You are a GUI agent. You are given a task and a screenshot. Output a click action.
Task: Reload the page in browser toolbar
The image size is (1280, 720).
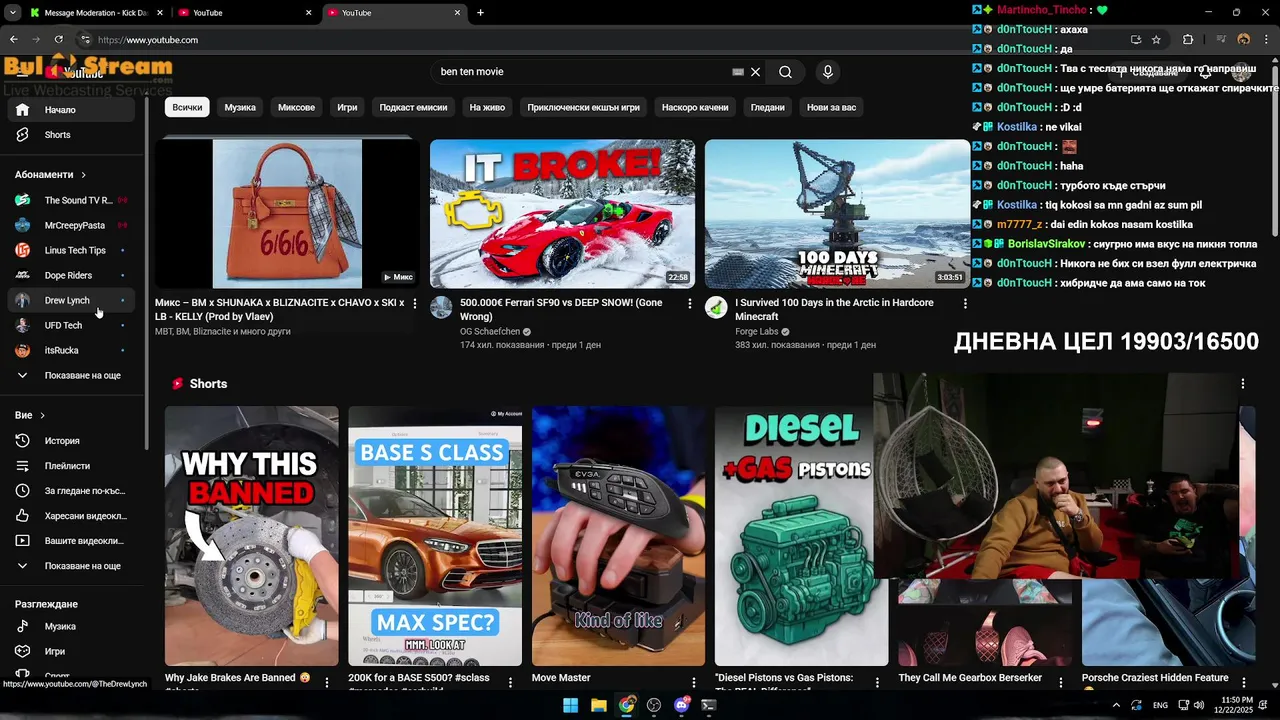click(x=58, y=40)
